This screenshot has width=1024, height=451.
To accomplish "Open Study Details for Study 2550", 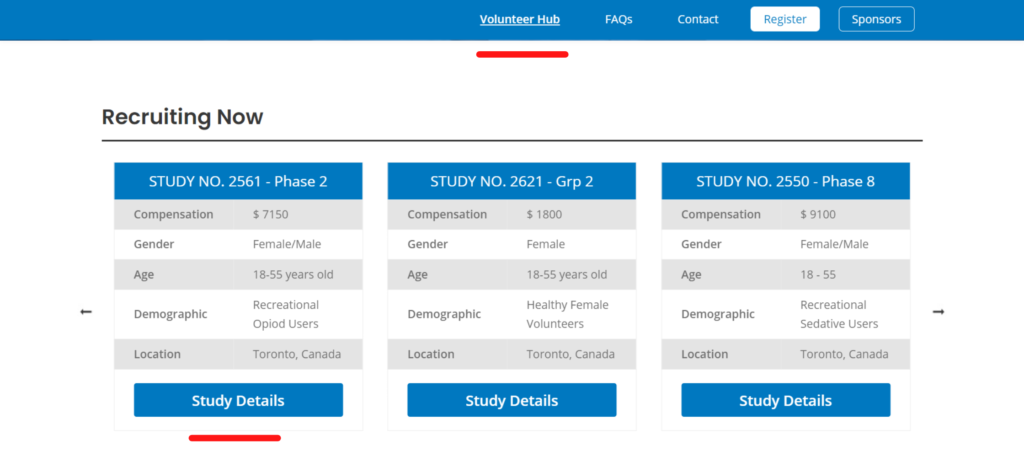I will 785,400.
